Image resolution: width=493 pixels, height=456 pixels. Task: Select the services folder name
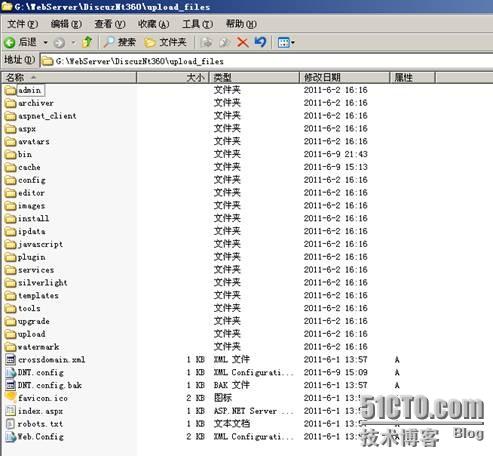(36, 270)
